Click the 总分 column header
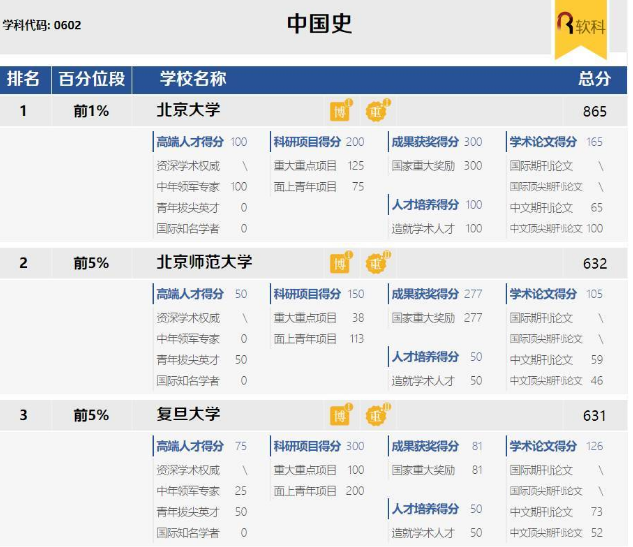This screenshot has width=633, height=547. pos(594,79)
